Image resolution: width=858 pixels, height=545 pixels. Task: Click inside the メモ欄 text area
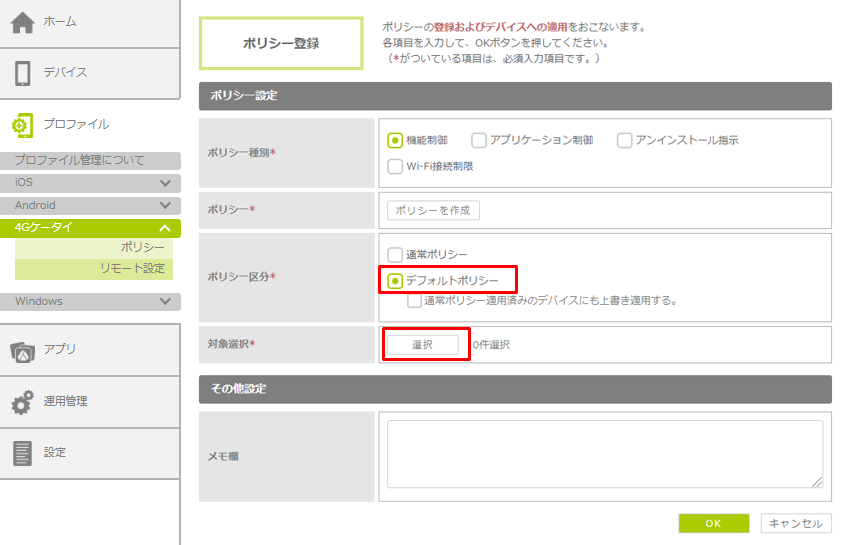[x=604, y=454]
